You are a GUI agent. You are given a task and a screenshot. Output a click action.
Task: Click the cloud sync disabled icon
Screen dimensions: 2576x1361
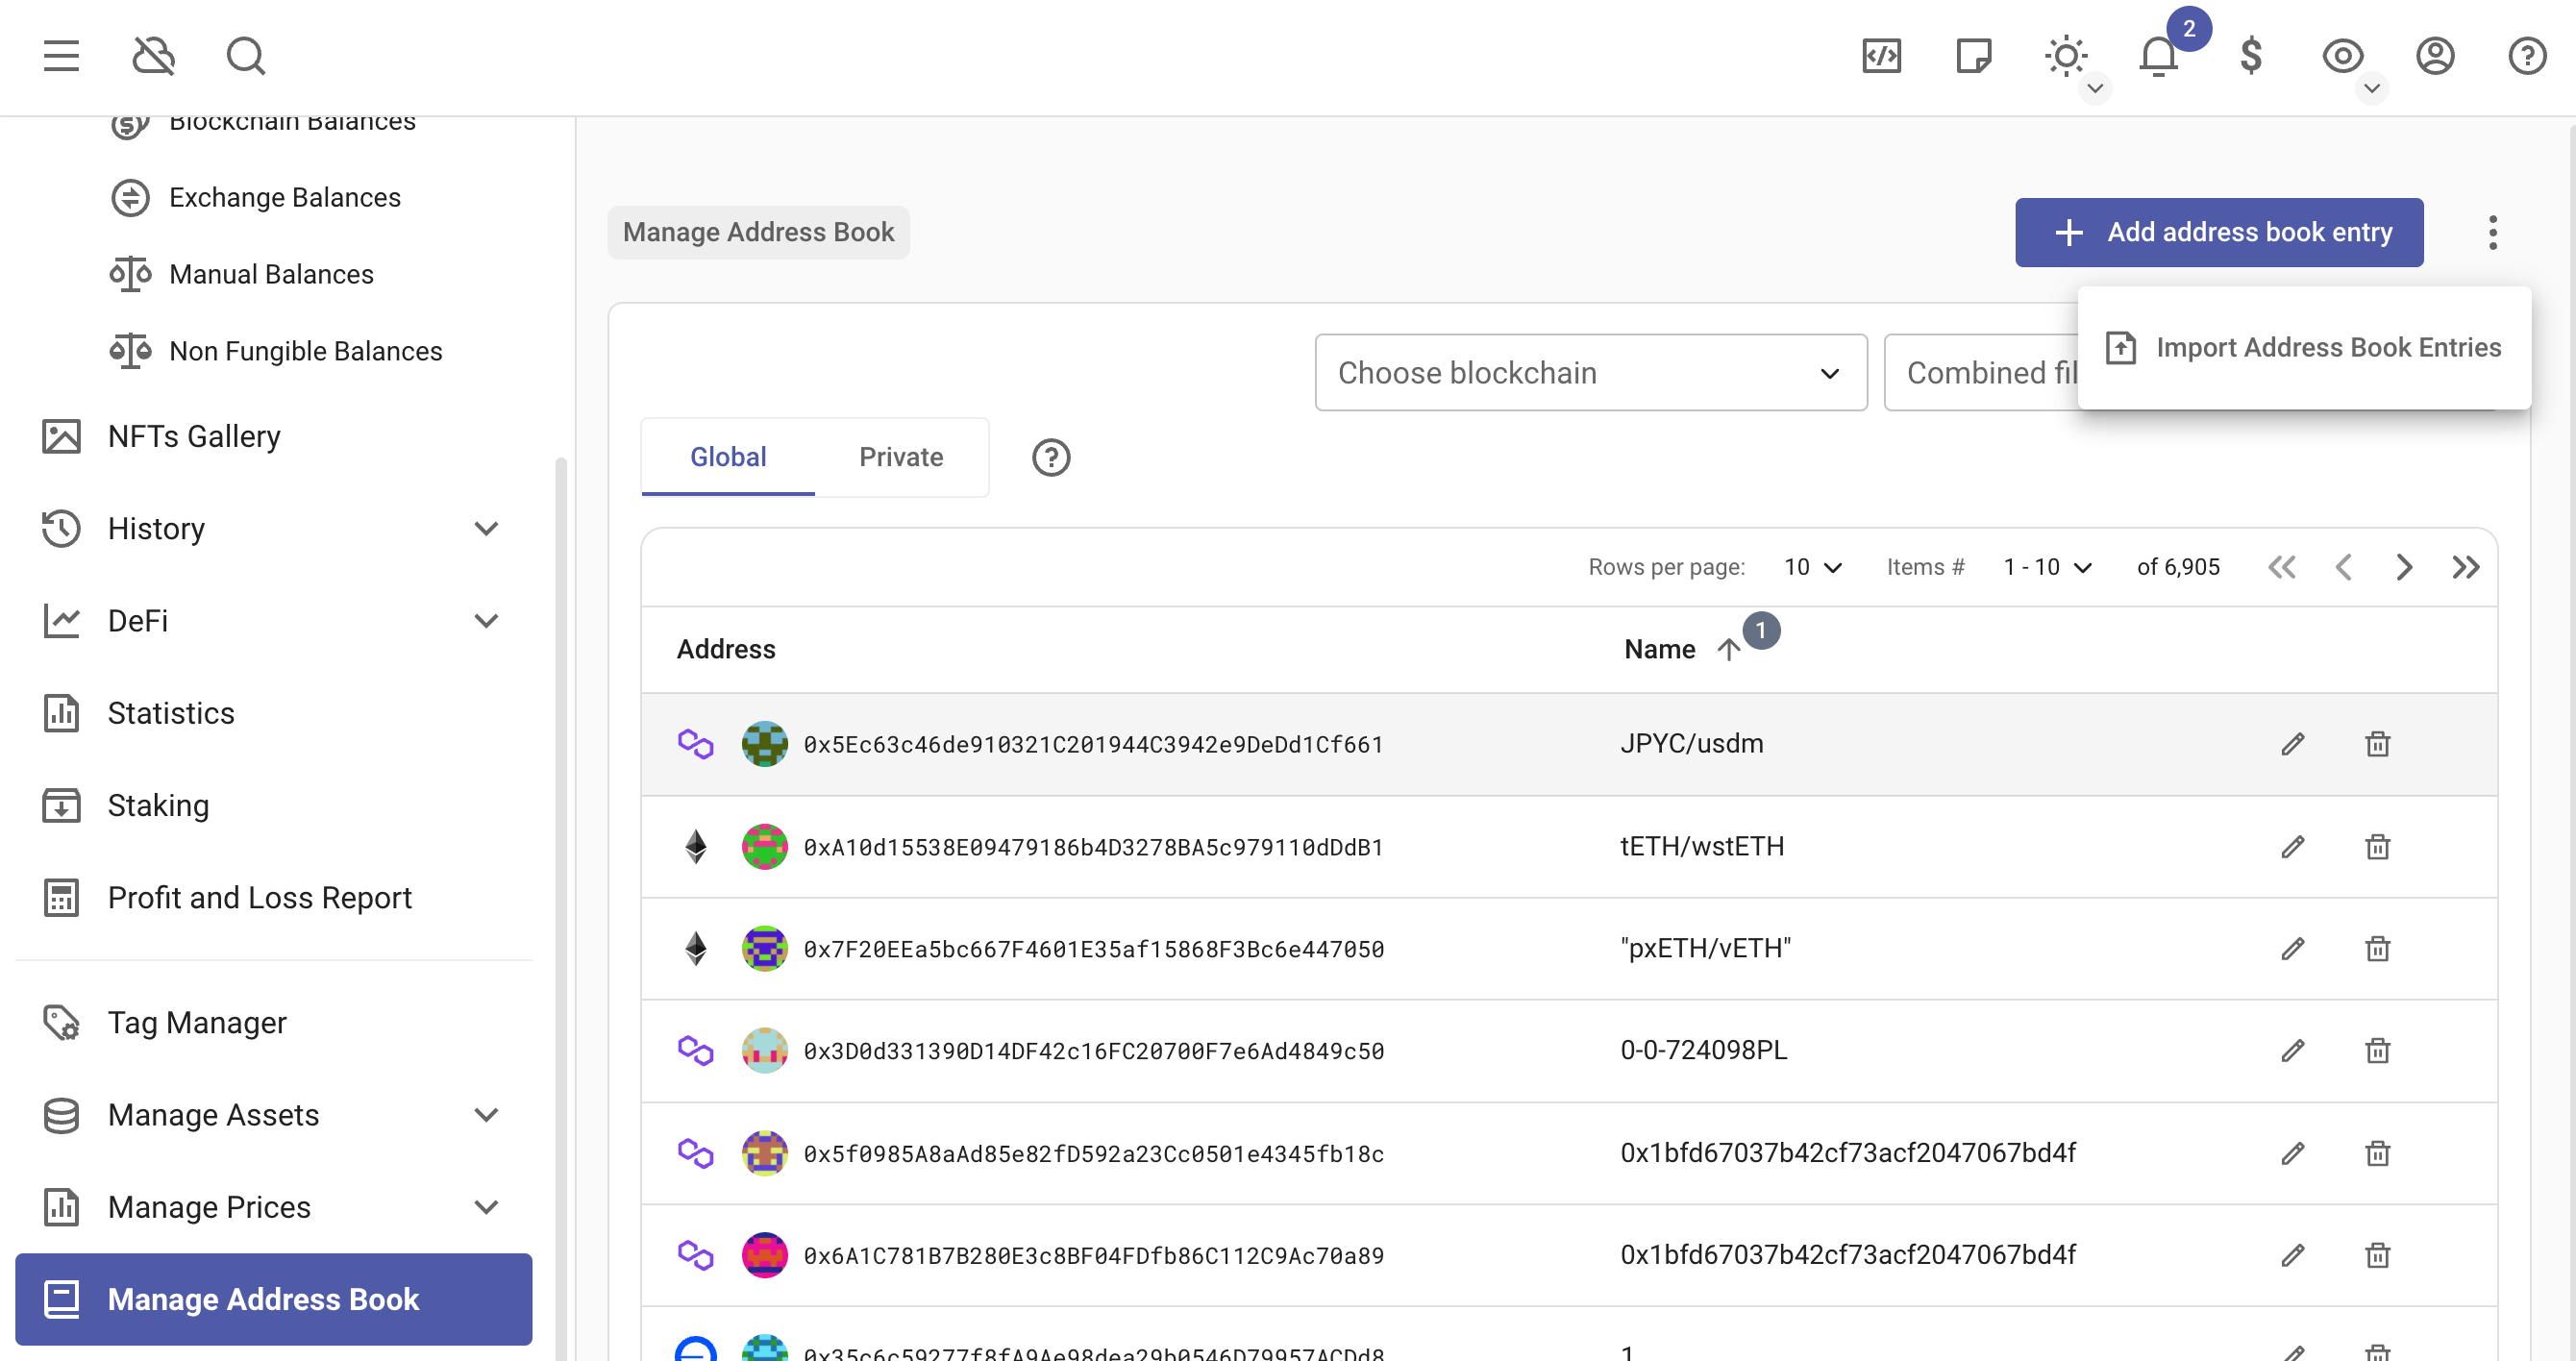tap(154, 56)
